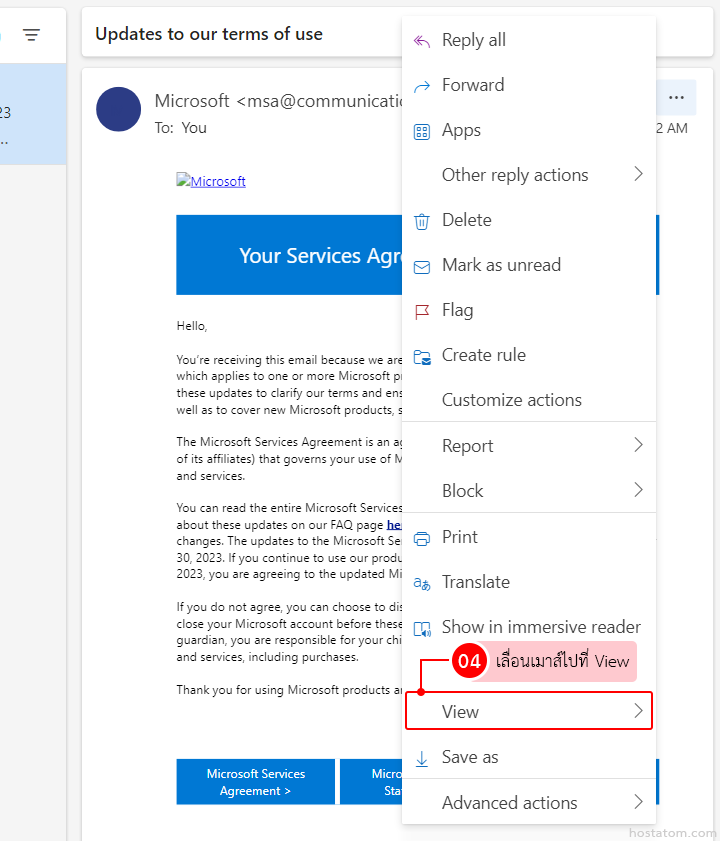Select View in the context menu
The image size is (720, 841).
(x=528, y=712)
